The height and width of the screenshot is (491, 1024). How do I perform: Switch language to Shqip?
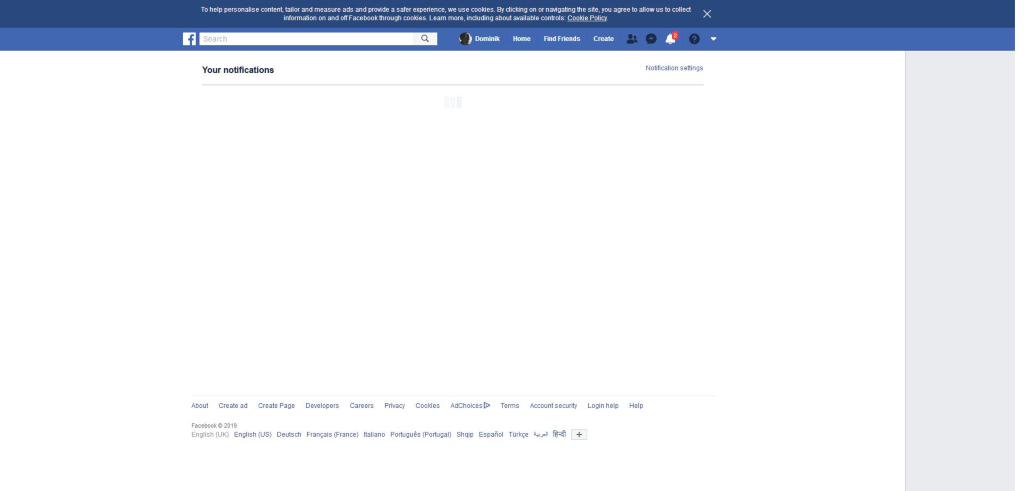465,435
